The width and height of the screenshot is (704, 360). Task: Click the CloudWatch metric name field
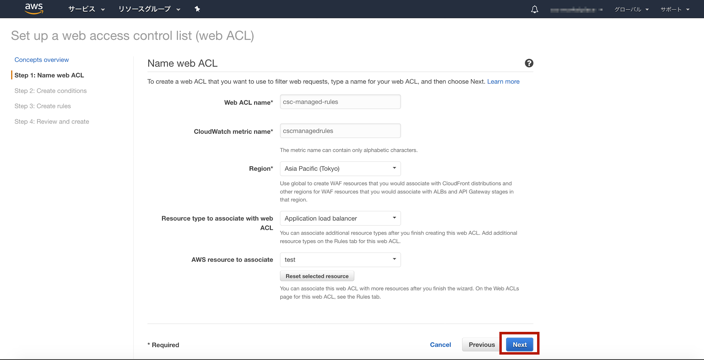pos(340,131)
